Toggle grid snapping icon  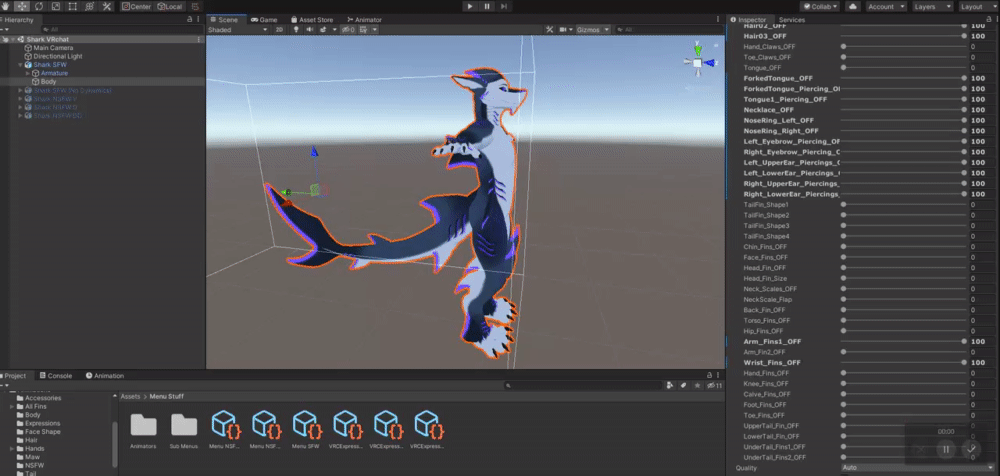click(195, 6)
